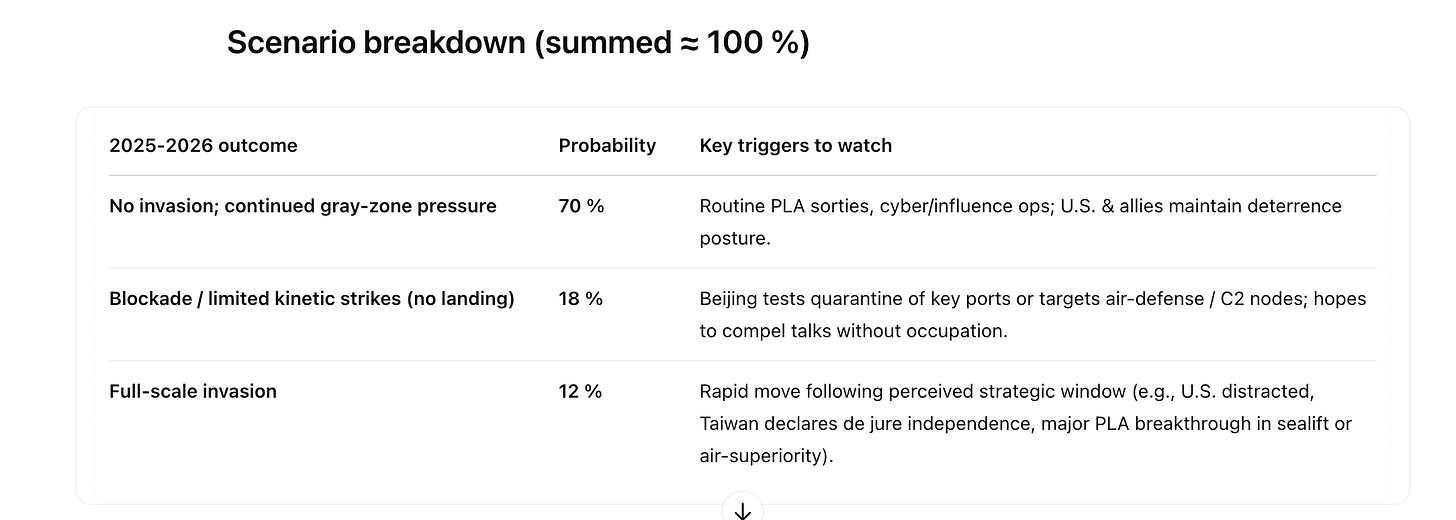The image size is (1456, 520).
Task: Select the "2025-2026 outcome" column header
Action: coord(203,146)
